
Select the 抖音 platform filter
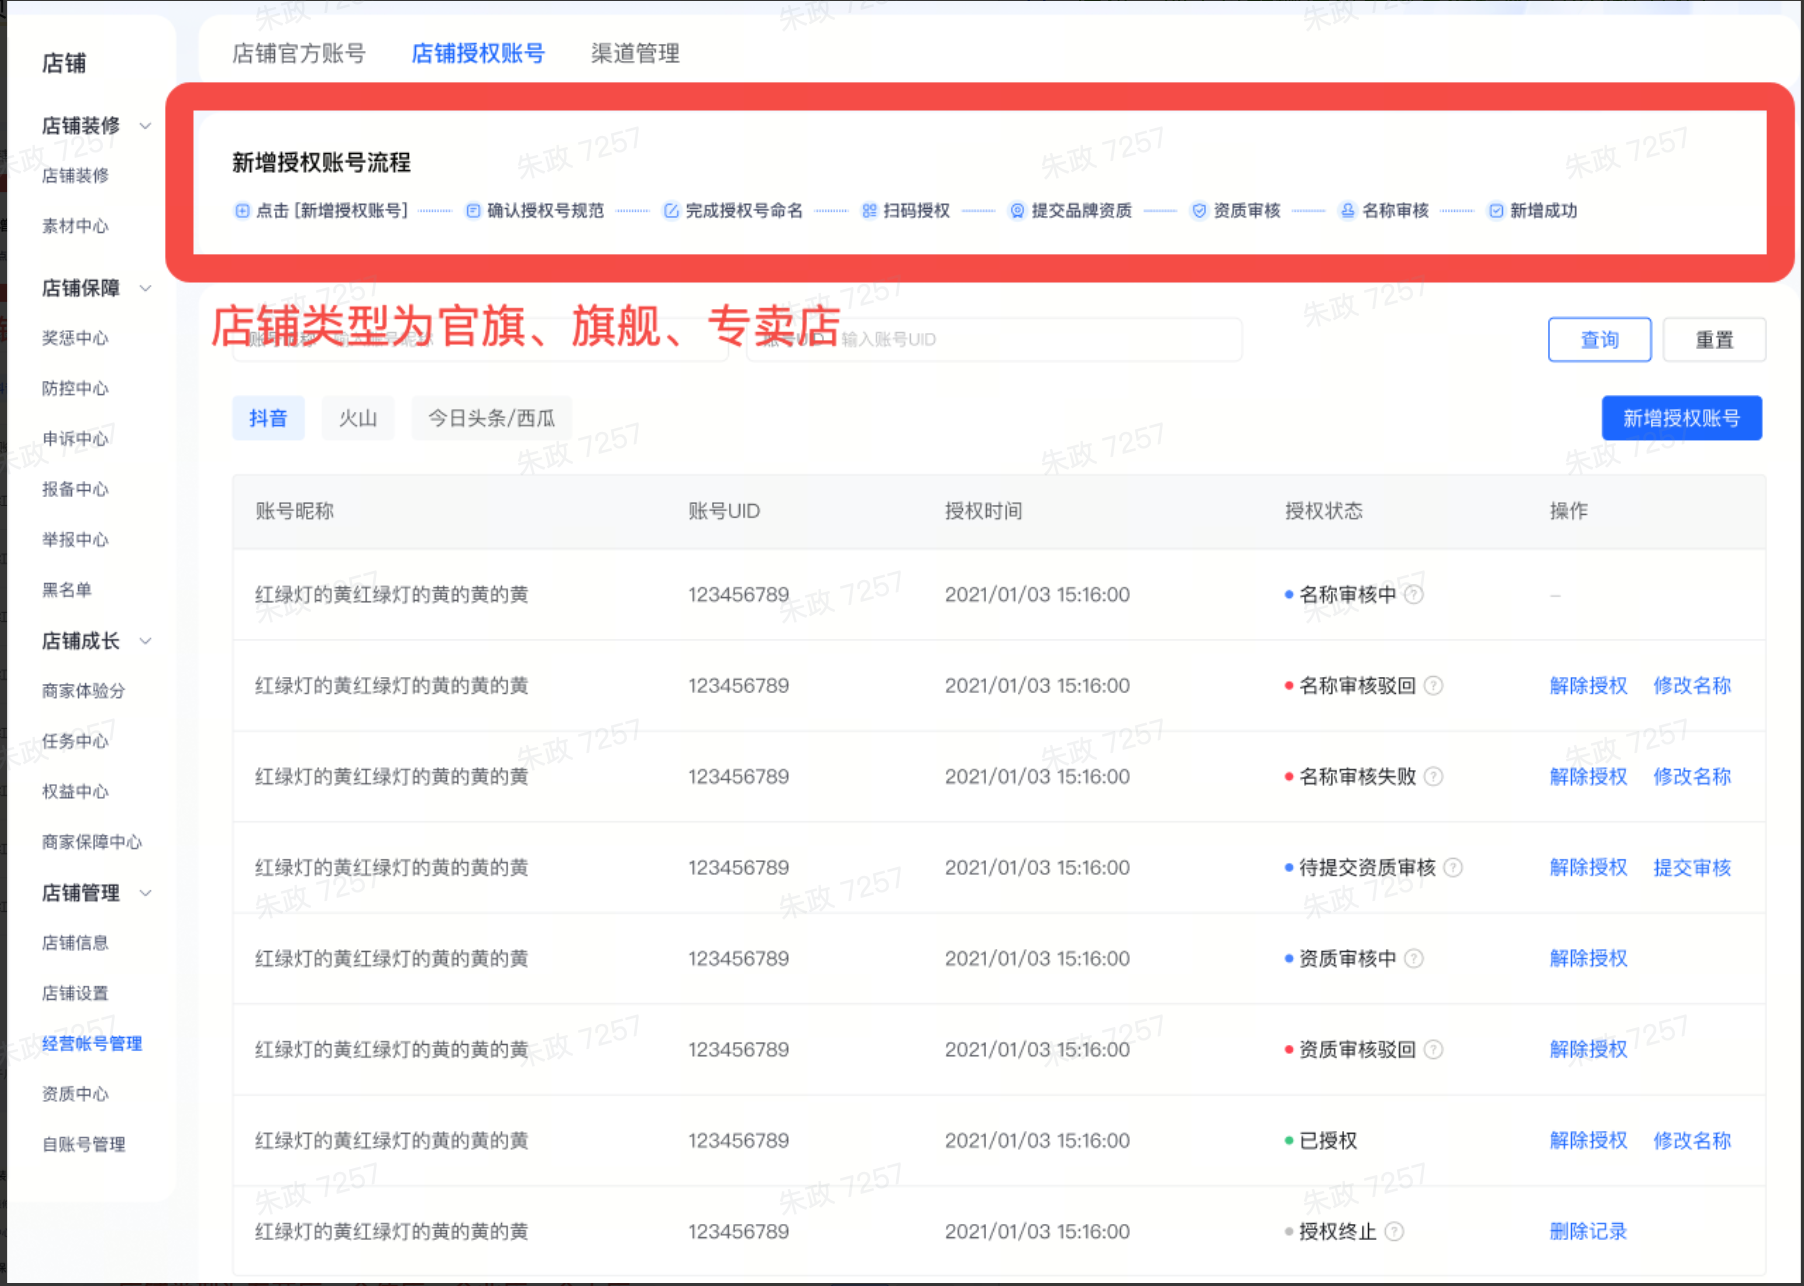click(268, 418)
